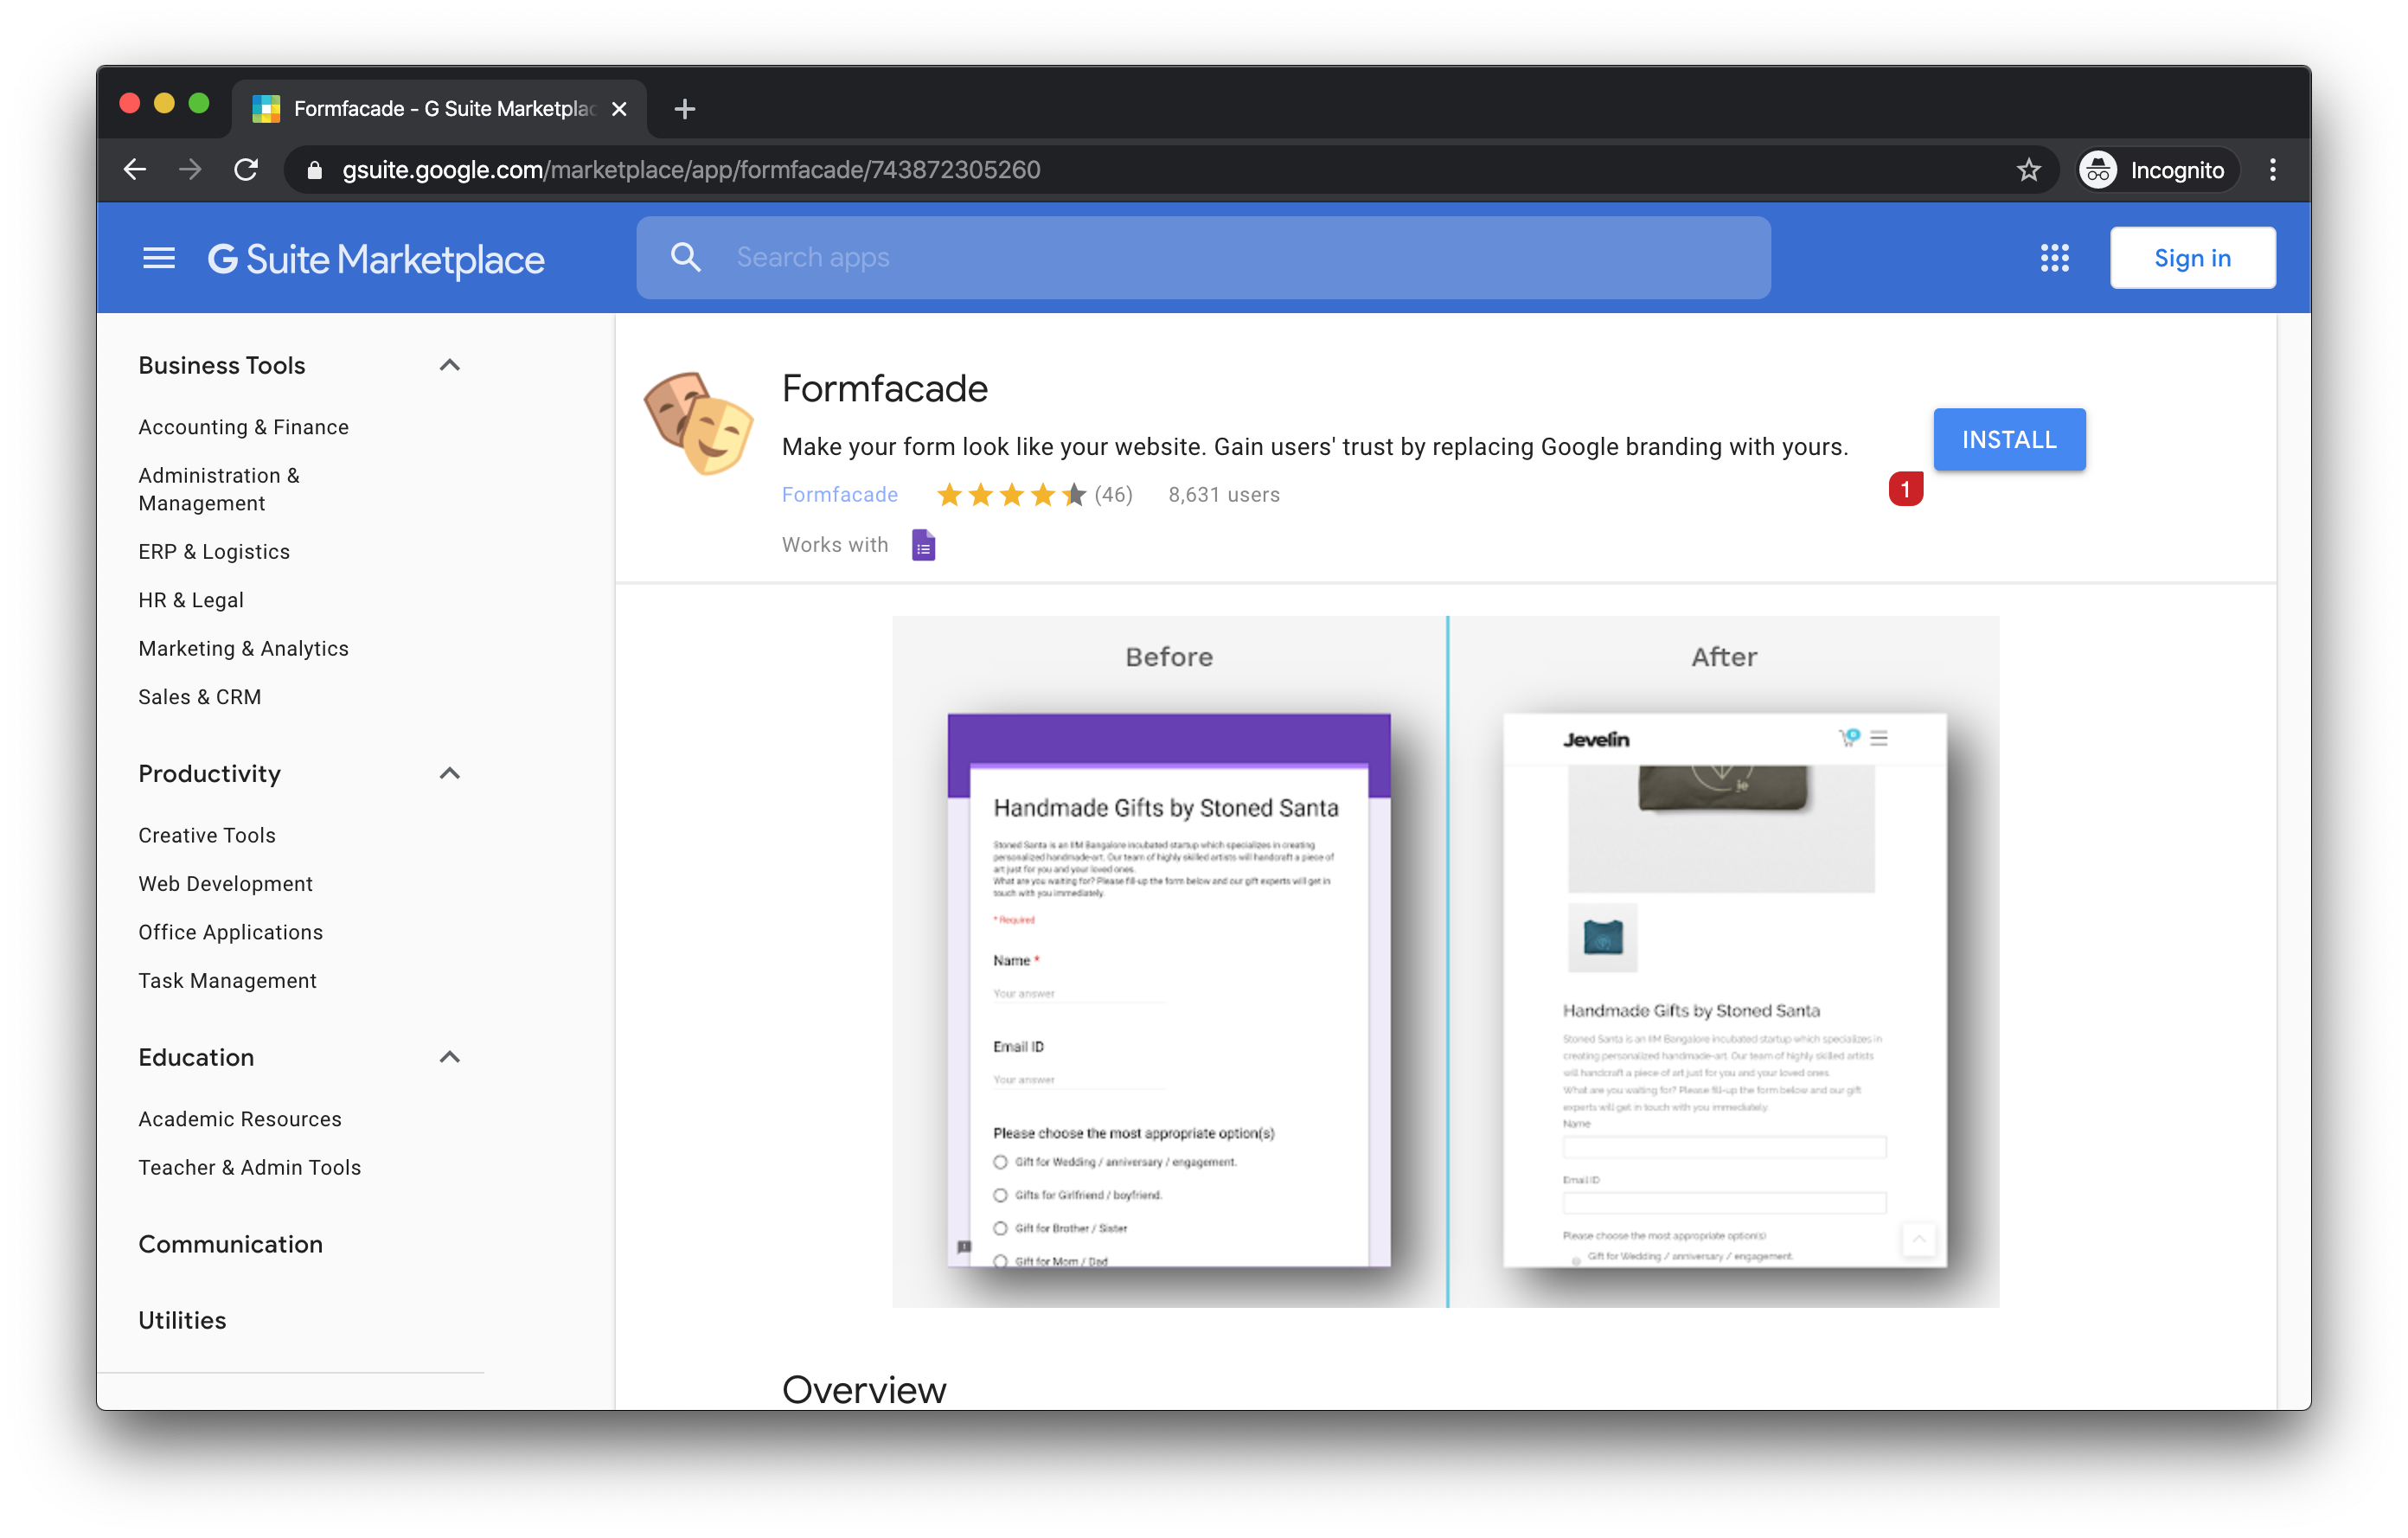Open Academic Resources category
The height and width of the screenshot is (1538, 2408).
coord(240,1119)
